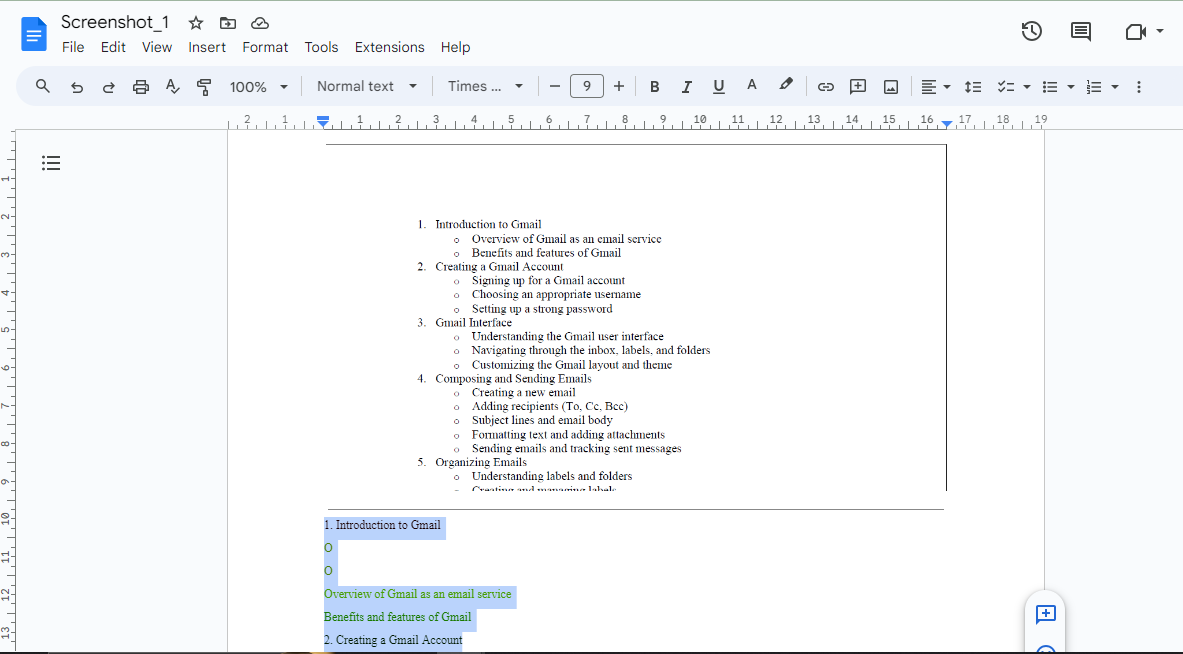Click the move to folder icon

click(228, 23)
